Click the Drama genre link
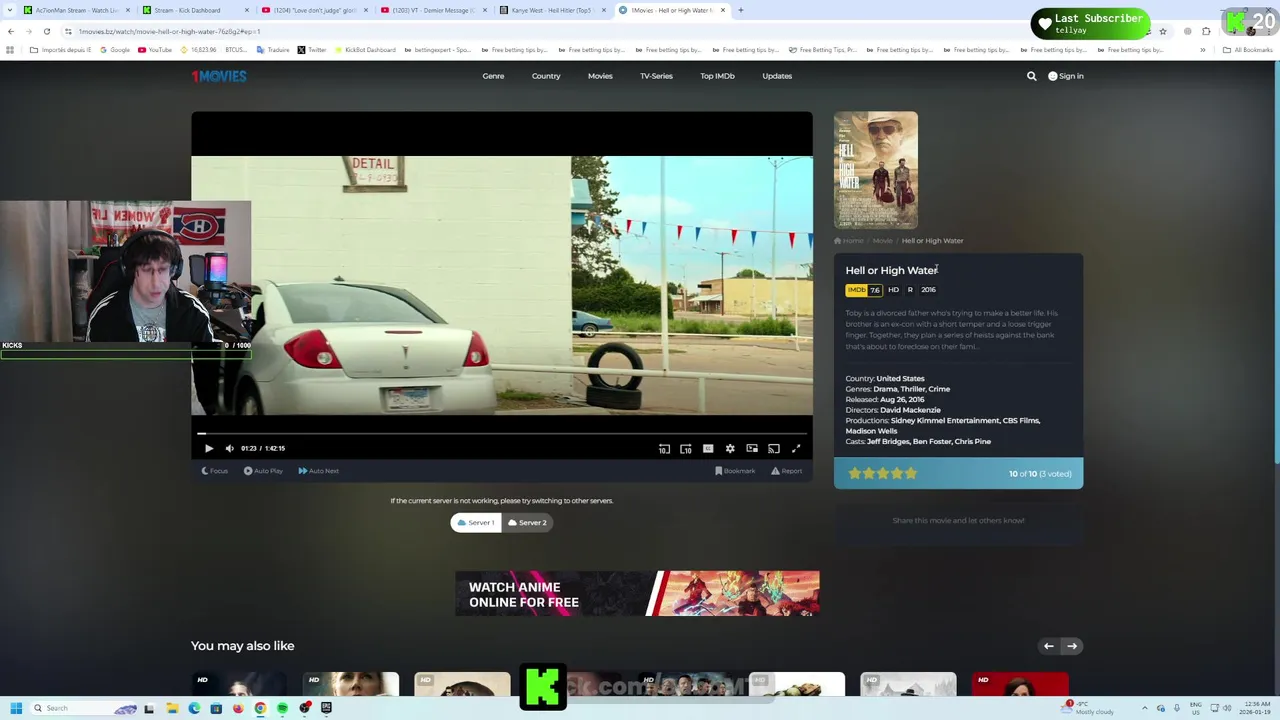This screenshot has height=720, width=1280. [x=885, y=389]
